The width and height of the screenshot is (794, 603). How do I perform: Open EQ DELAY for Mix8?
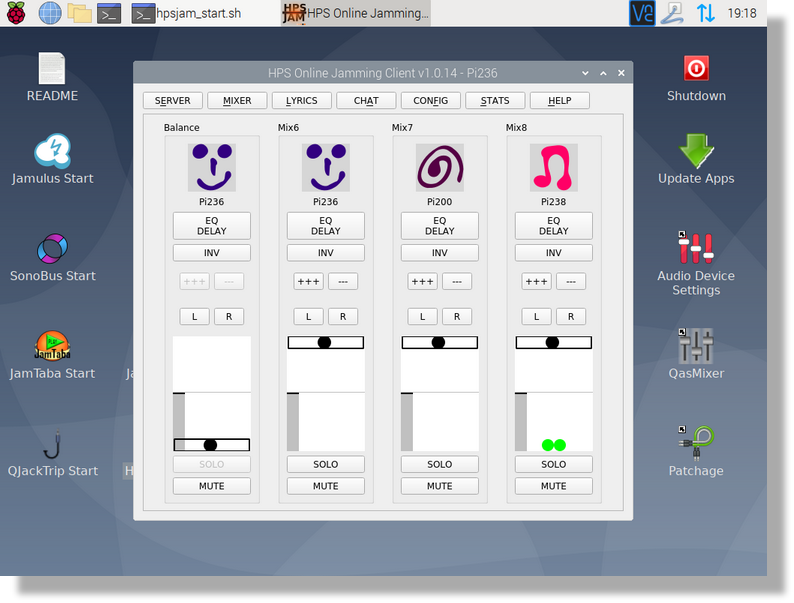(x=553, y=226)
